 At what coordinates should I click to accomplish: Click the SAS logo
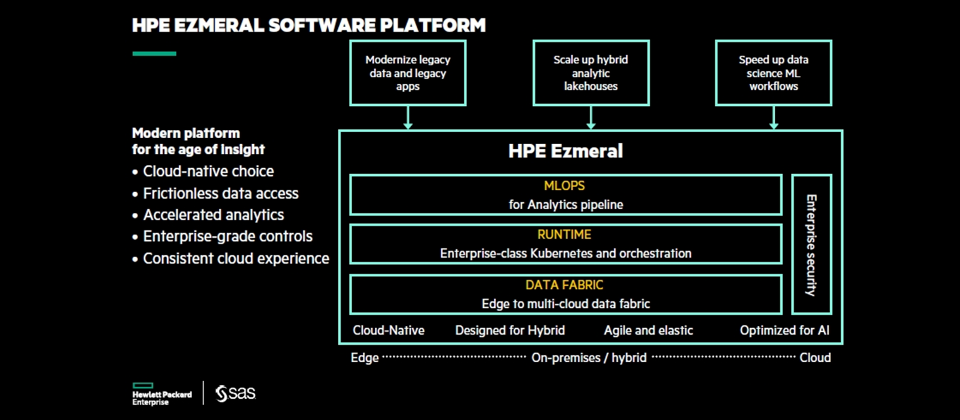pos(236,393)
